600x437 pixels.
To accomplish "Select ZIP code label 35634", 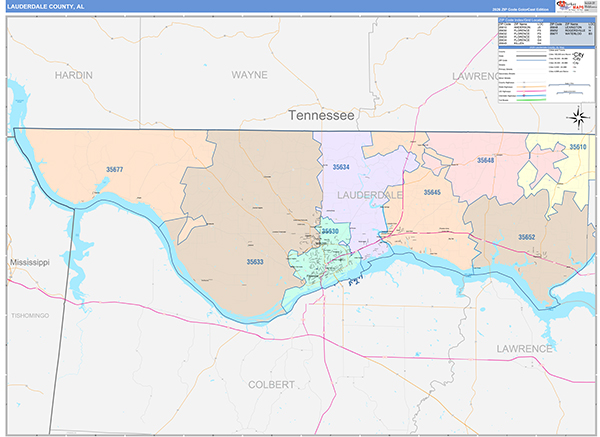I will [x=341, y=167].
